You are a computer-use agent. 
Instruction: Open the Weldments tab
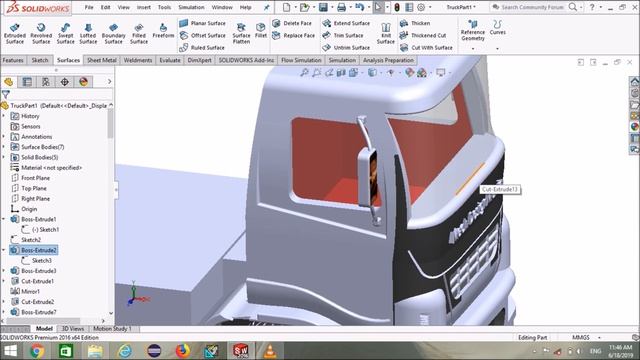[x=138, y=60]
